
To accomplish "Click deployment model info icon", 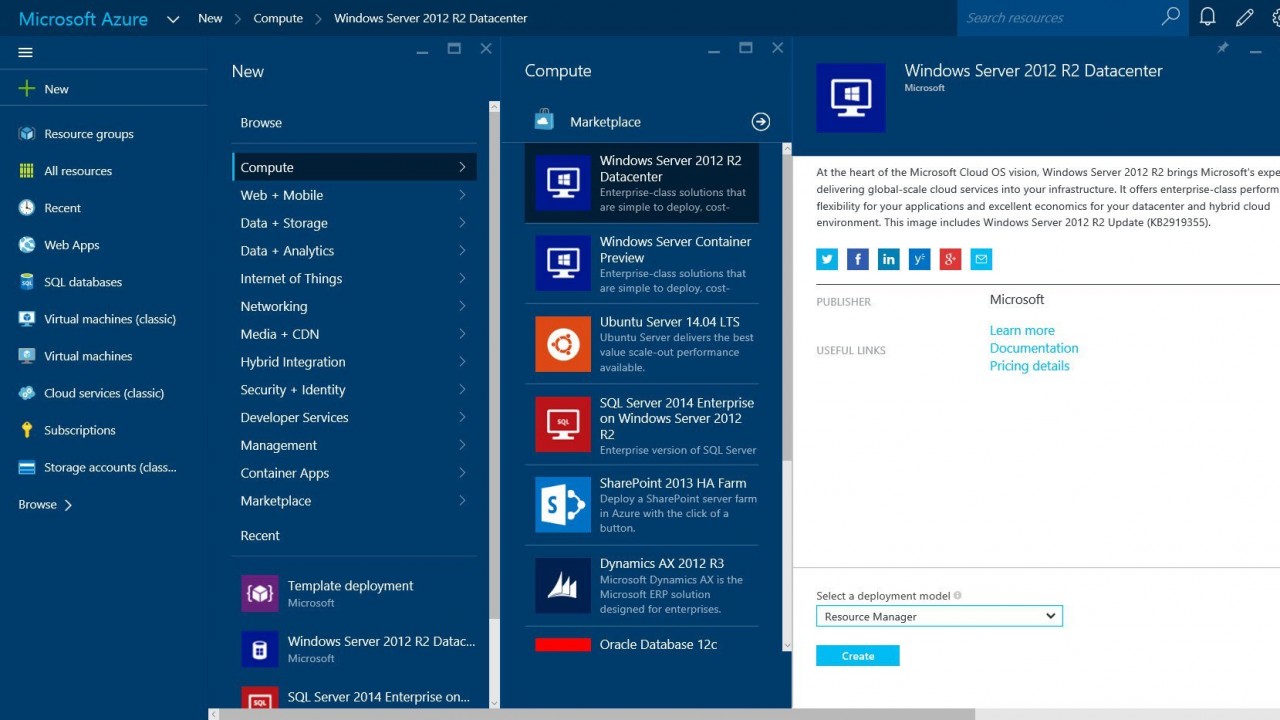I will point(957,595).
